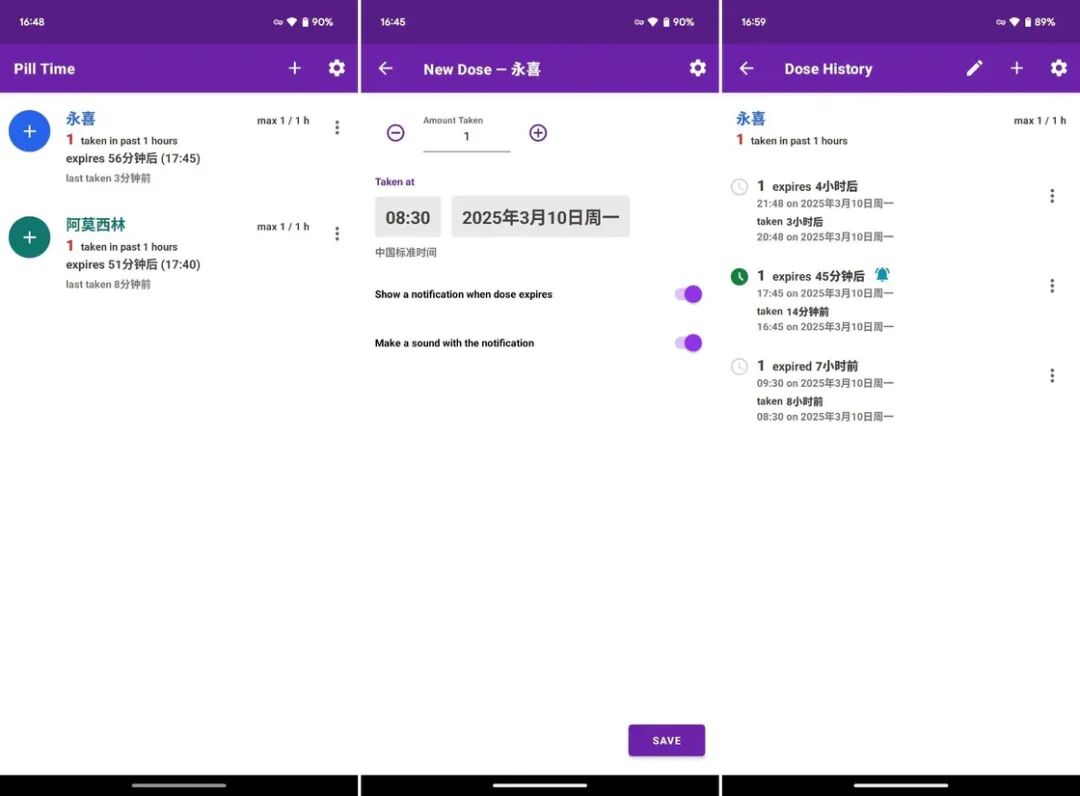The height and width of the screenshot is (796, 1080).
Task: Add a dose with green plus for 阿莫西林
Action: pyautogui.click(x=30, y=238)
